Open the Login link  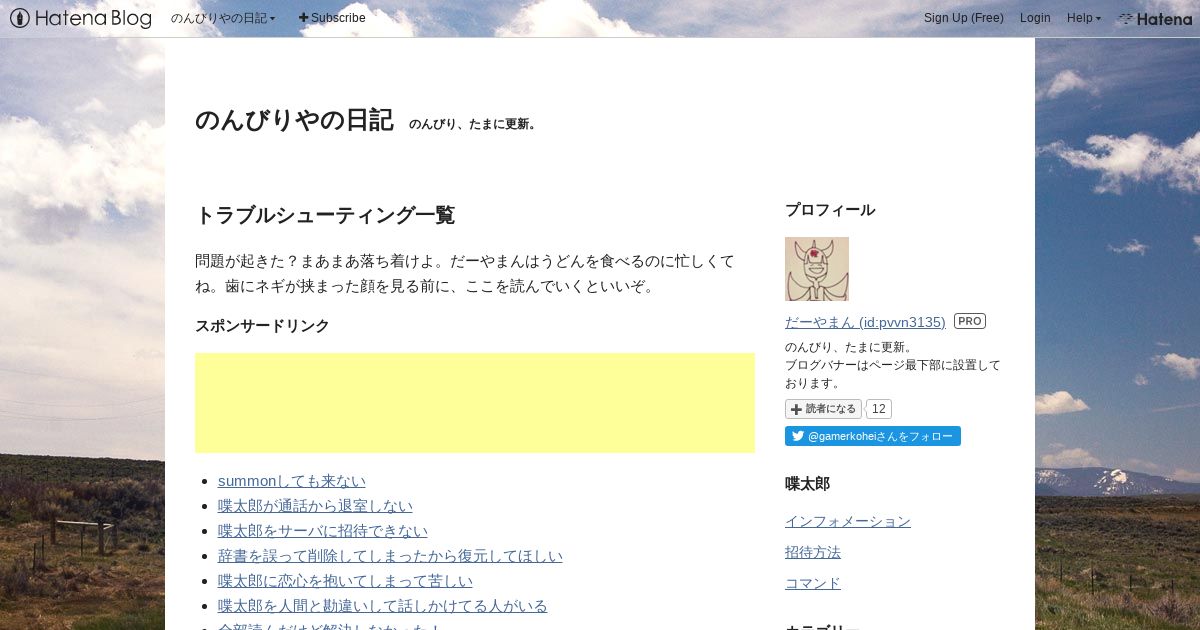tap(1035, 18)
